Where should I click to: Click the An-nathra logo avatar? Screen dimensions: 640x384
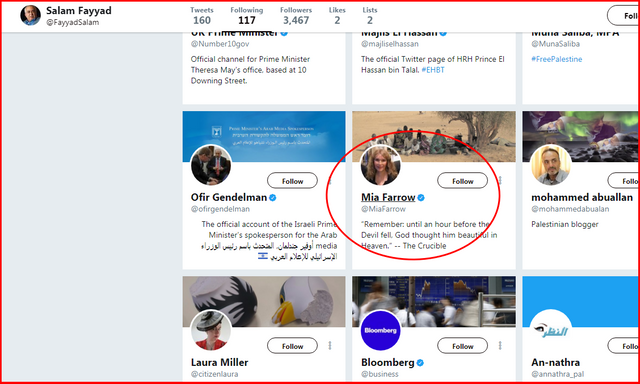click(551, 330)
